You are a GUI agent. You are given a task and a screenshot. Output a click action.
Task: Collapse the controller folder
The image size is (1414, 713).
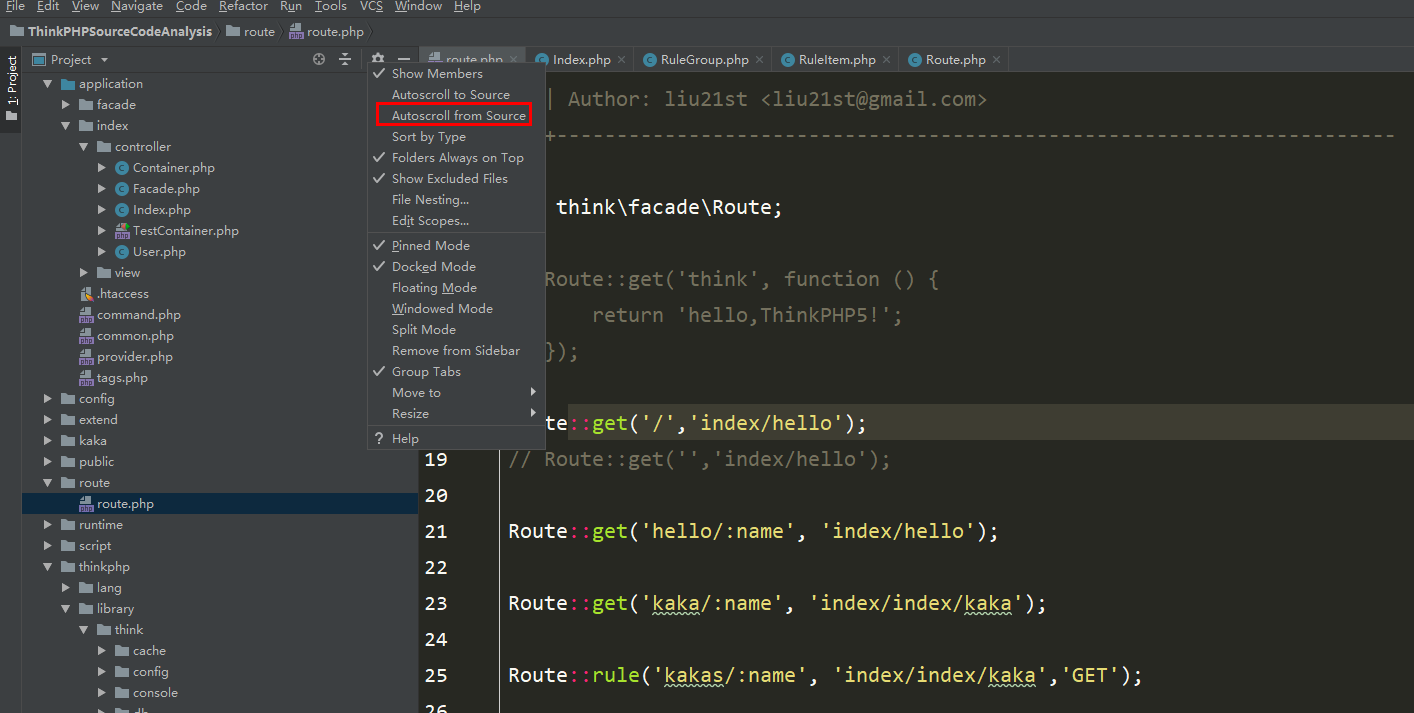coord(84,147)
